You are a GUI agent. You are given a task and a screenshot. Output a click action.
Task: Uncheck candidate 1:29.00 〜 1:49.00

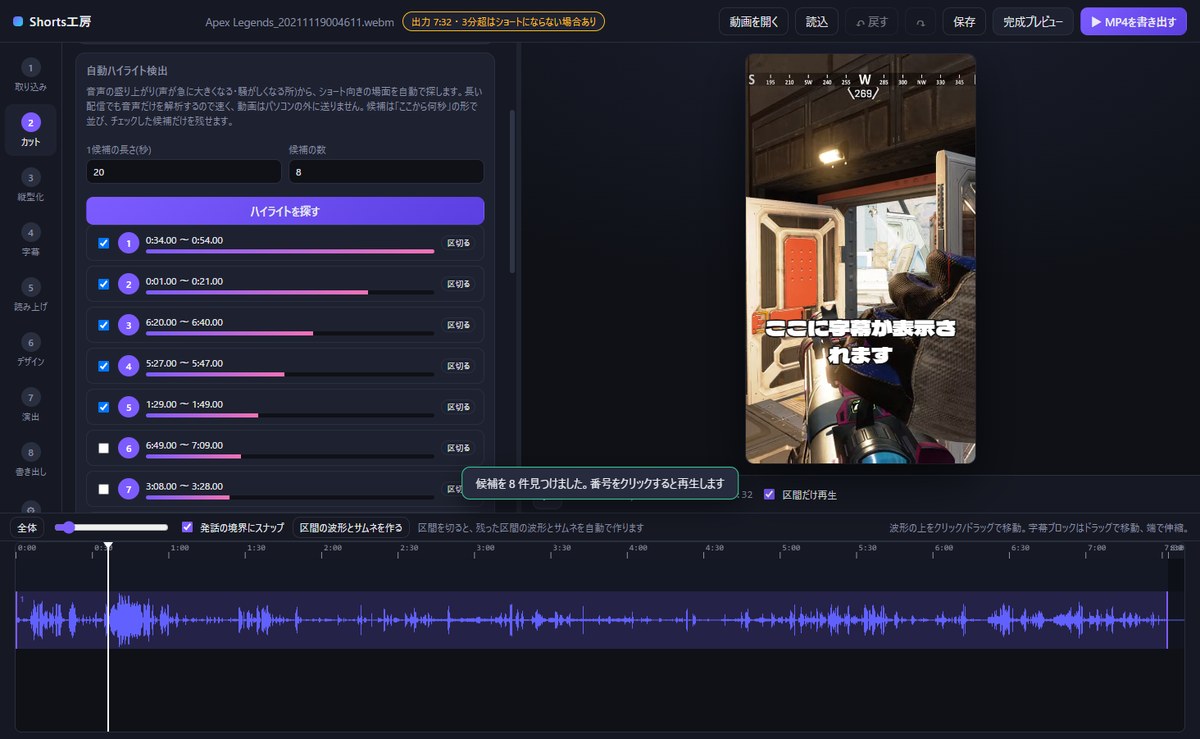[104, 407]
